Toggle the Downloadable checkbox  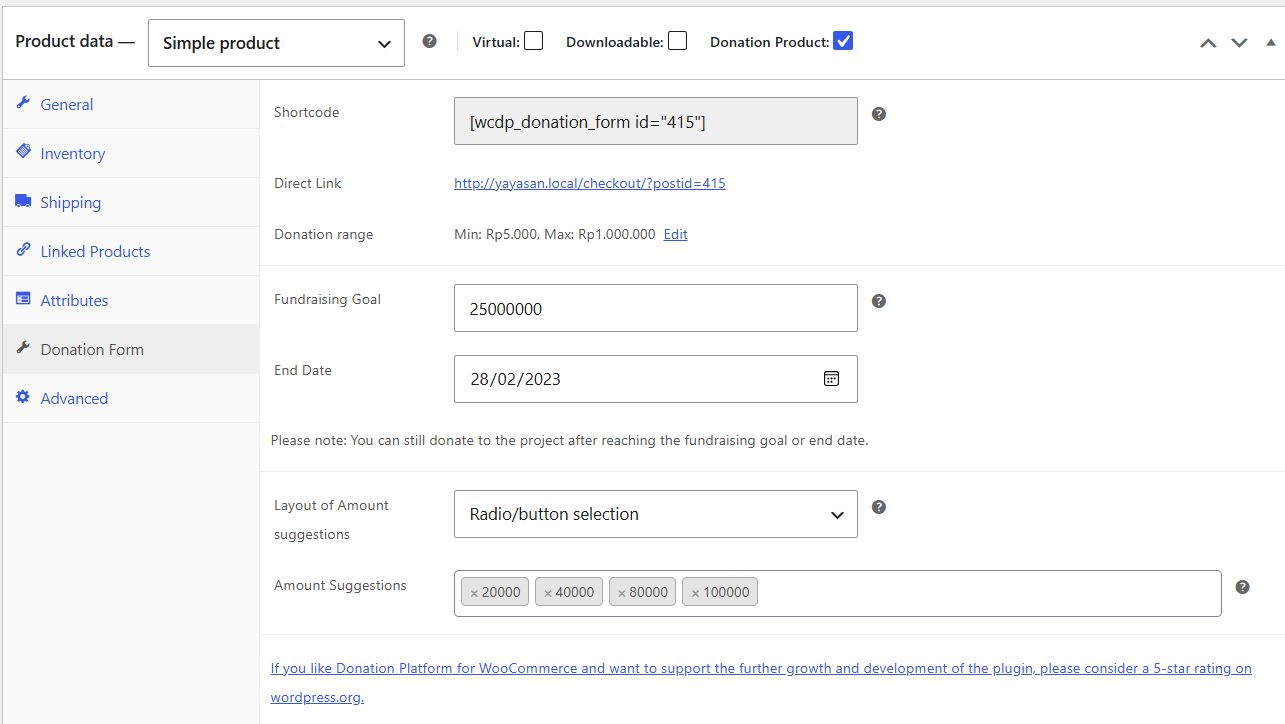point(678,41)
